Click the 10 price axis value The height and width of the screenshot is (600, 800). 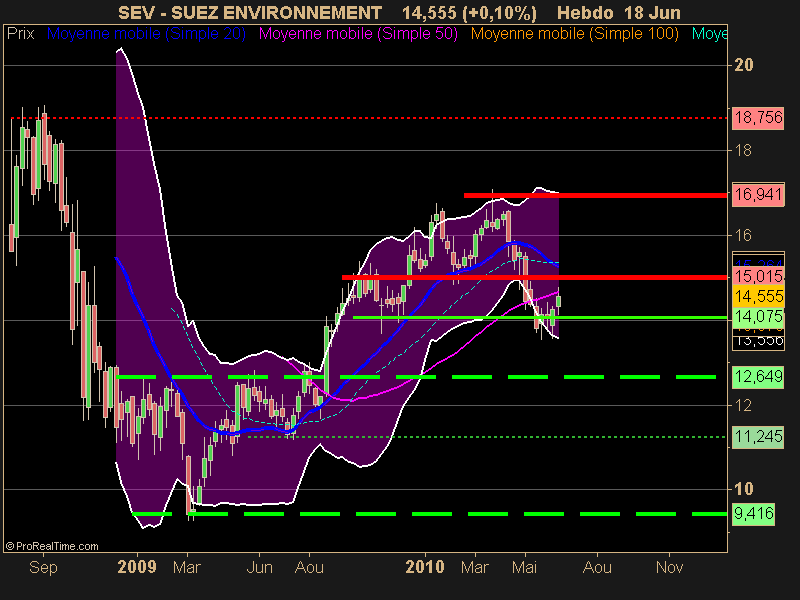tap(743, 489)
